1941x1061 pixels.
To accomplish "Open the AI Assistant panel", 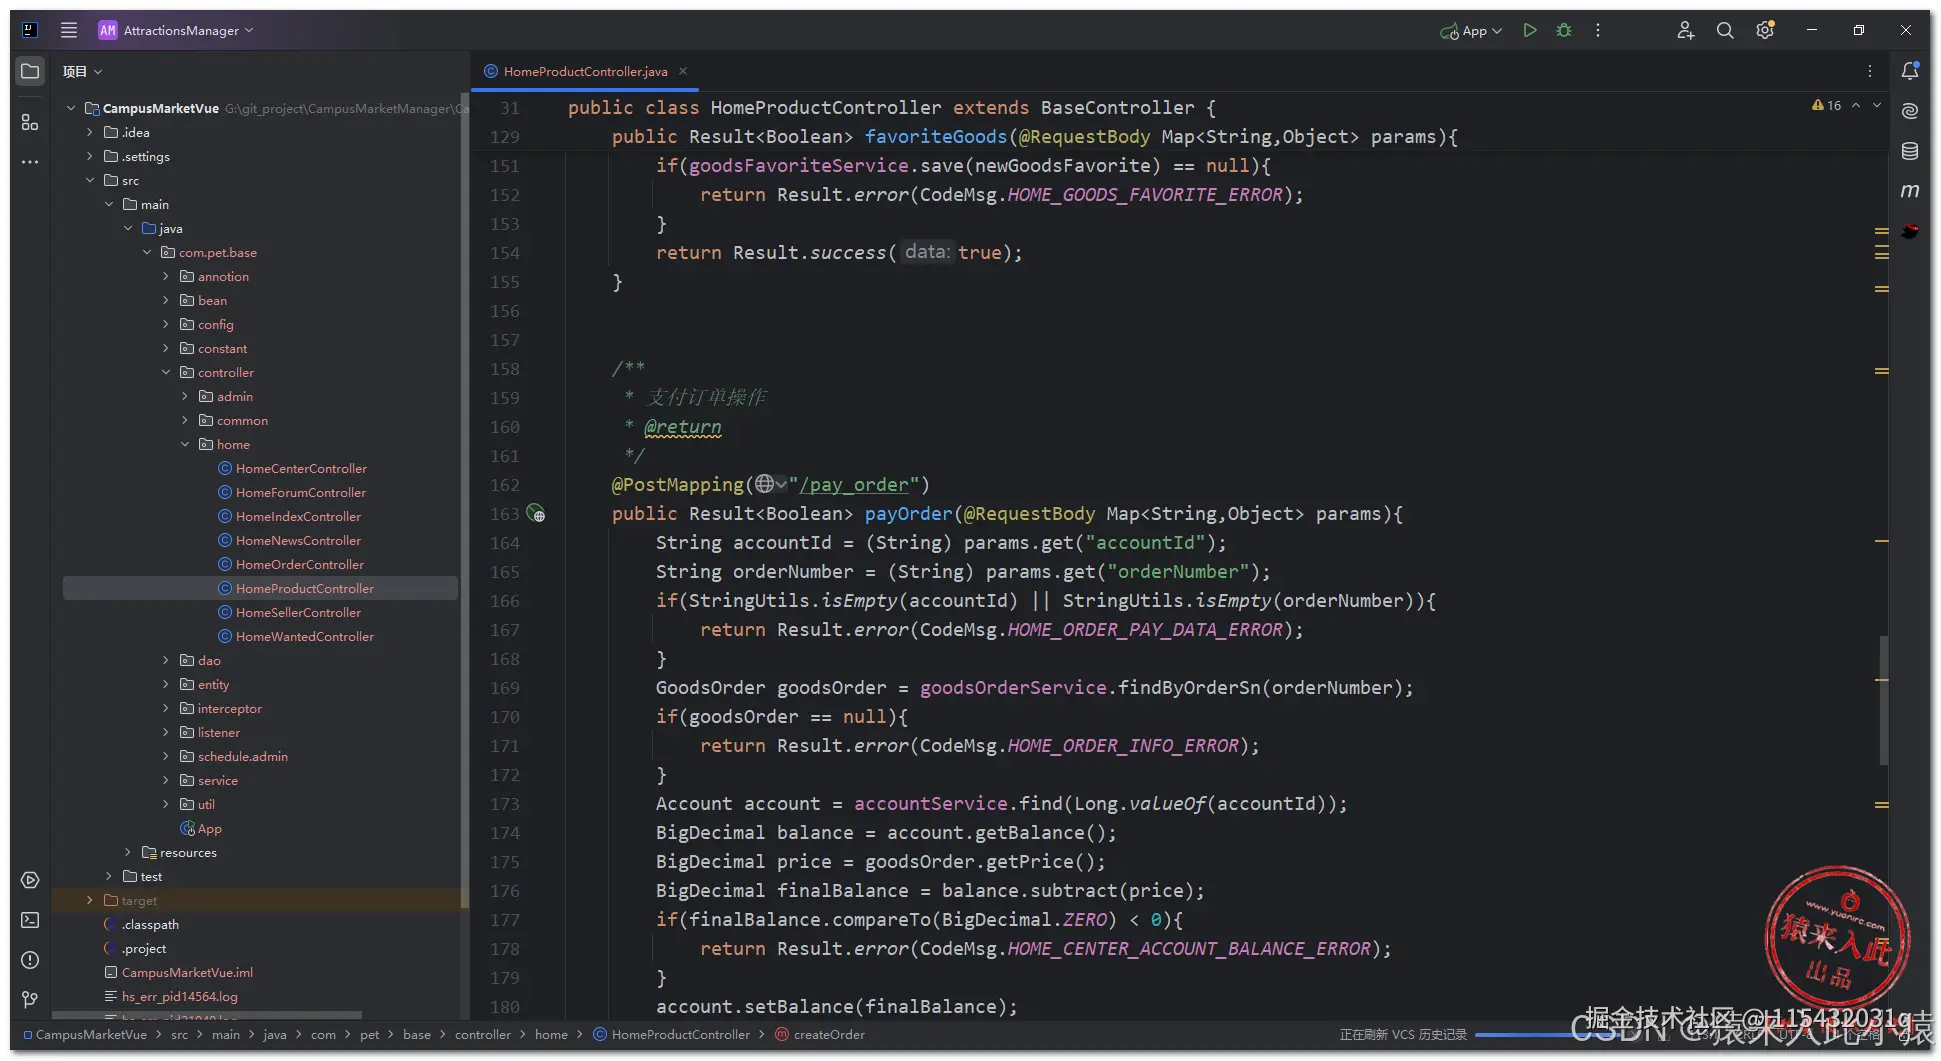I will 1910,111.
